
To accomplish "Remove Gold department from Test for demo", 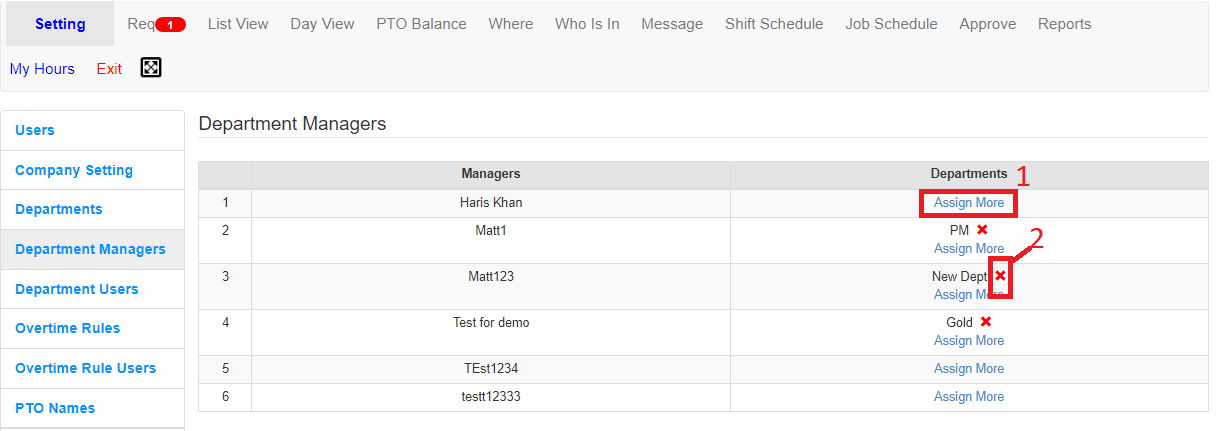I will (x=985, y=322).
